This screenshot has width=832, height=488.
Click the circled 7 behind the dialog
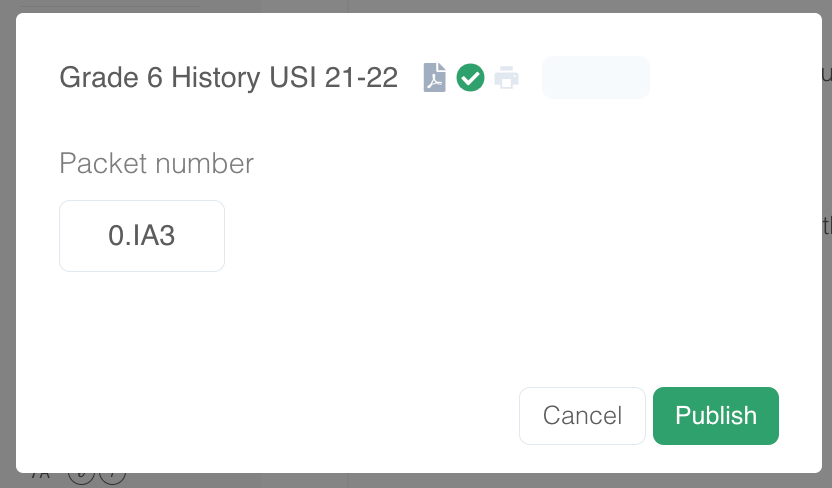coord(112,476)
